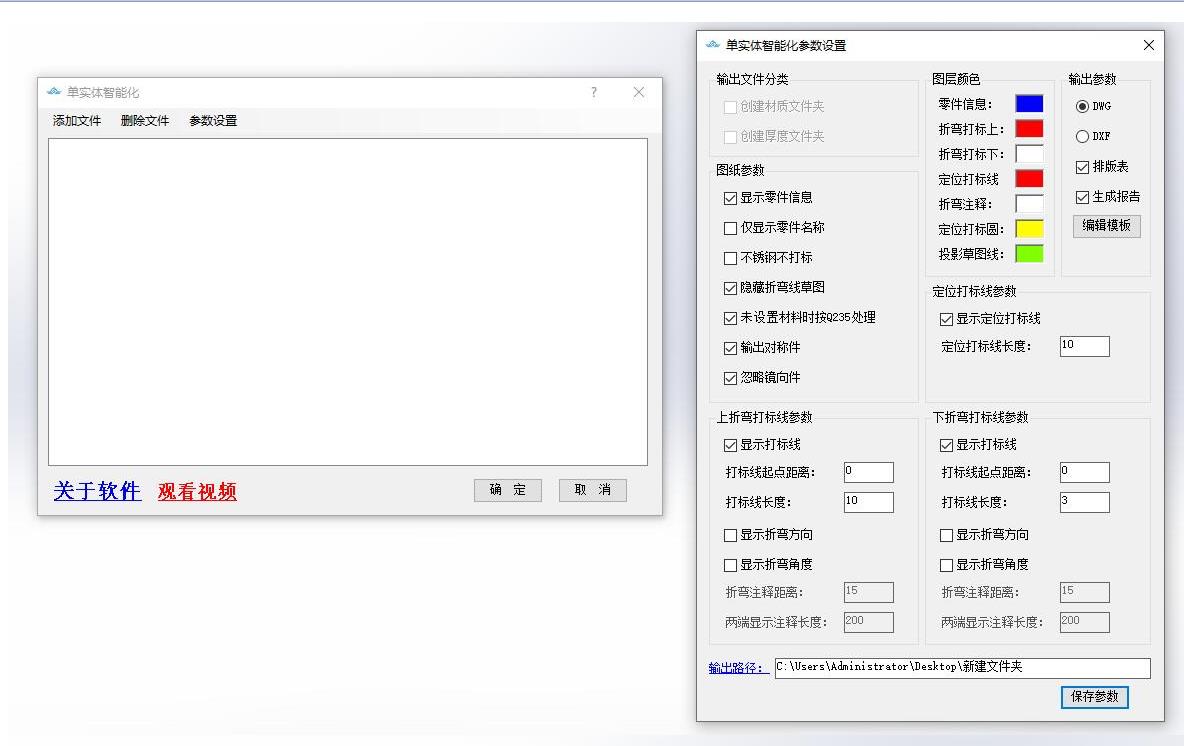Click the 输出路径 text field
1184x746 pixels.
tap(962, 667)
